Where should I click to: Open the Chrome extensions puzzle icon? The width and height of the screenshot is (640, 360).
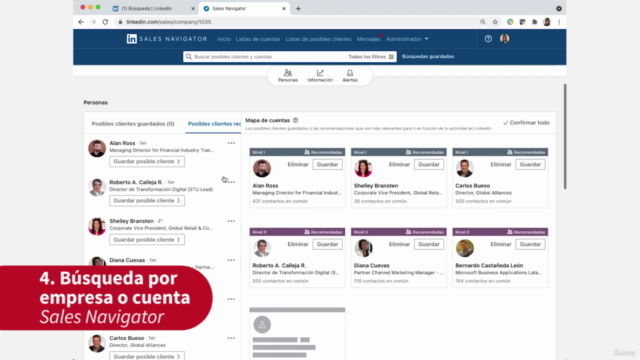coord(534,22)
